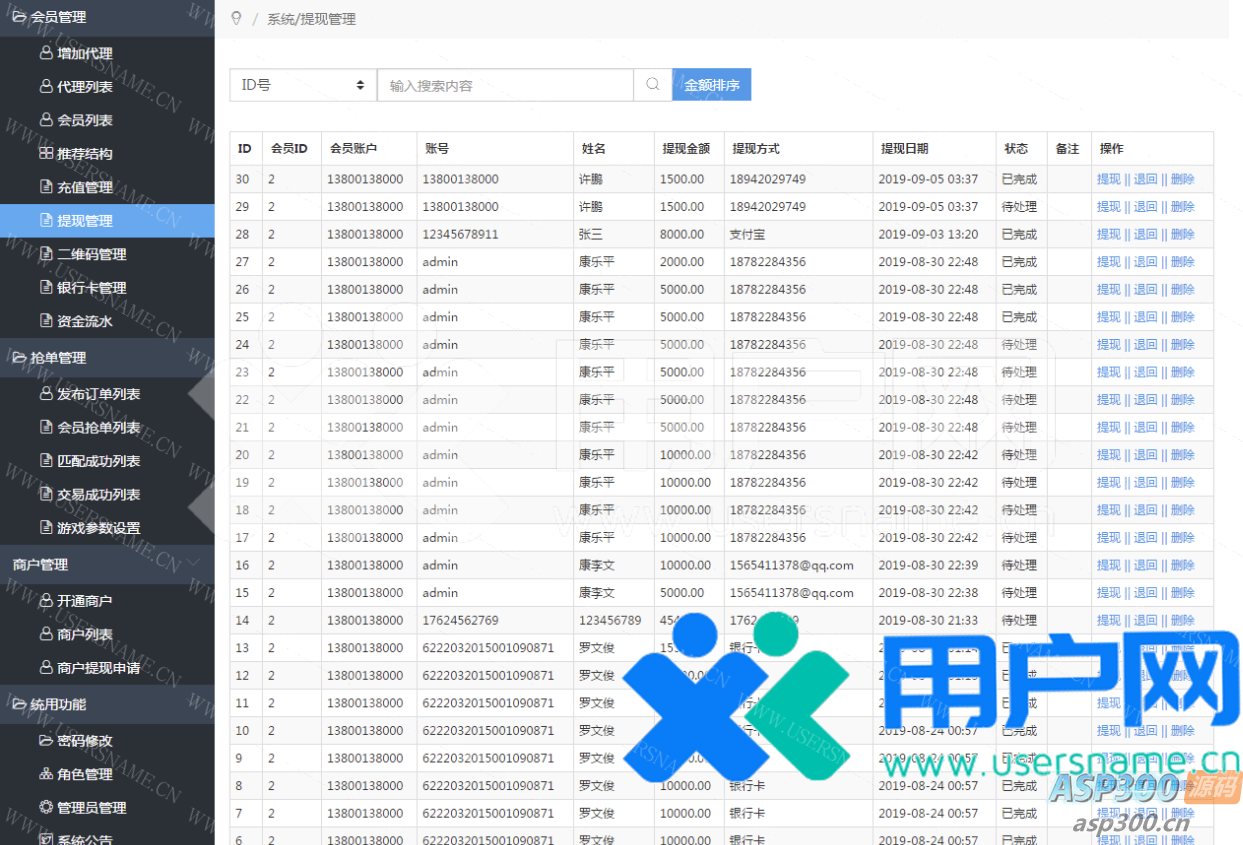Viewport: 1243px width, 845px height.
Task: Click the magnifier search icon button
Action: coord(653,85)
